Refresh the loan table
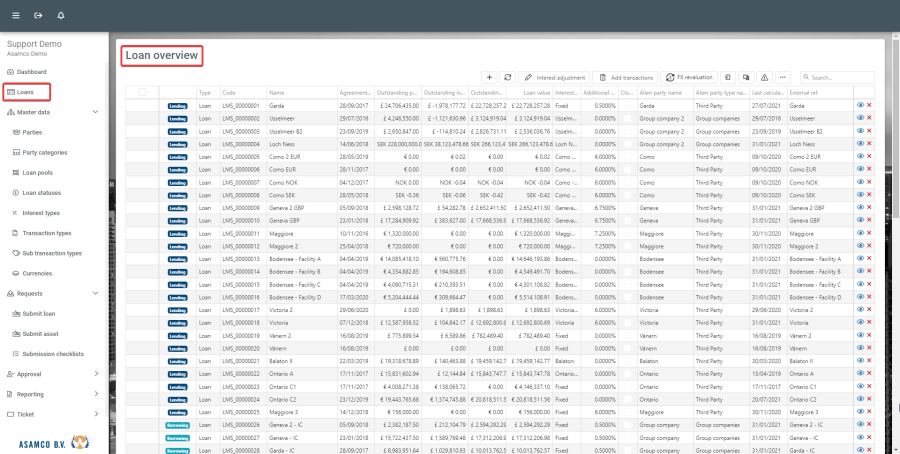This screenshot has height=454, width=900. click(507, 77)
